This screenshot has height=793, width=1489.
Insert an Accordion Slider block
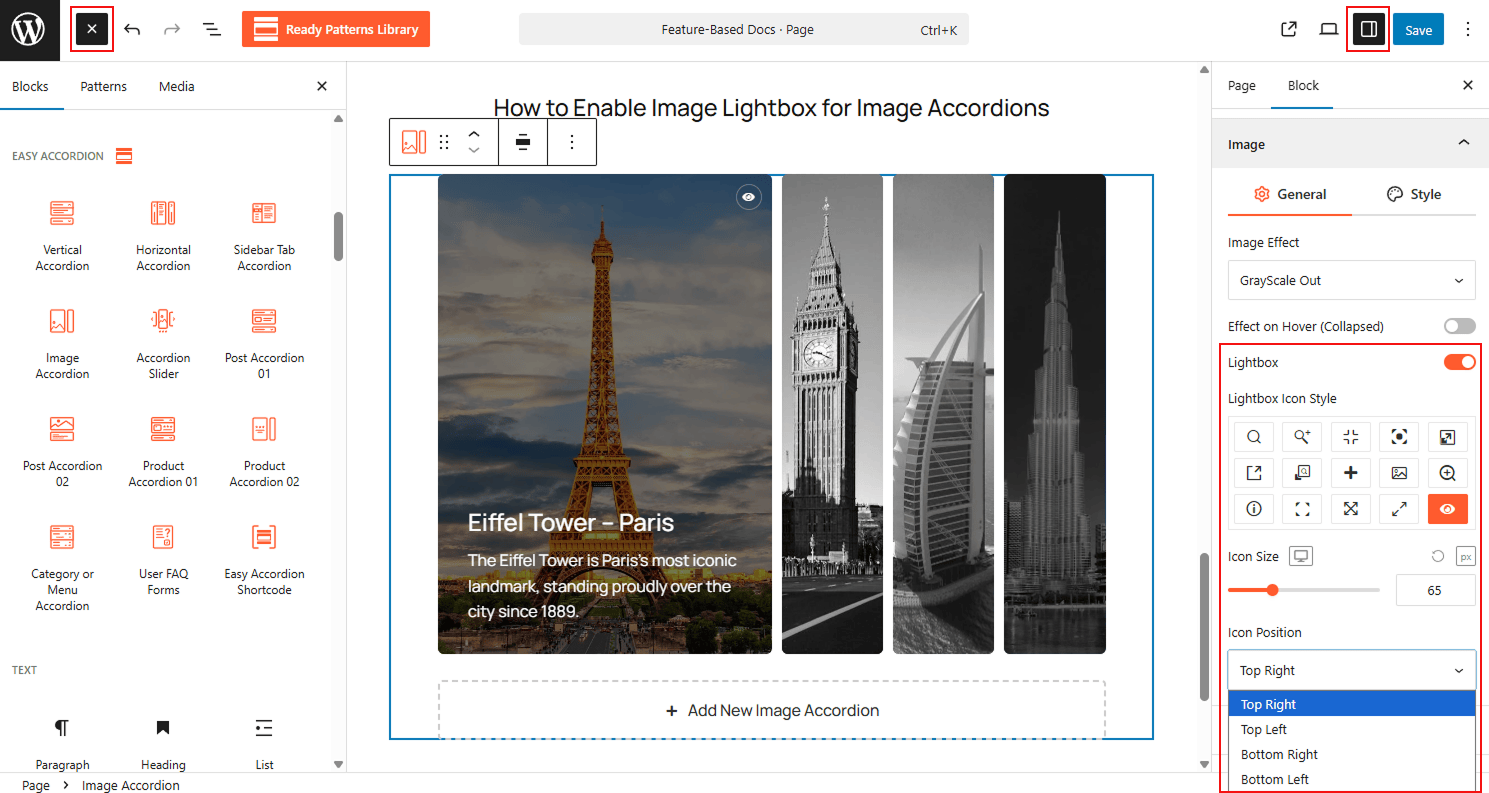pos(163,340)
